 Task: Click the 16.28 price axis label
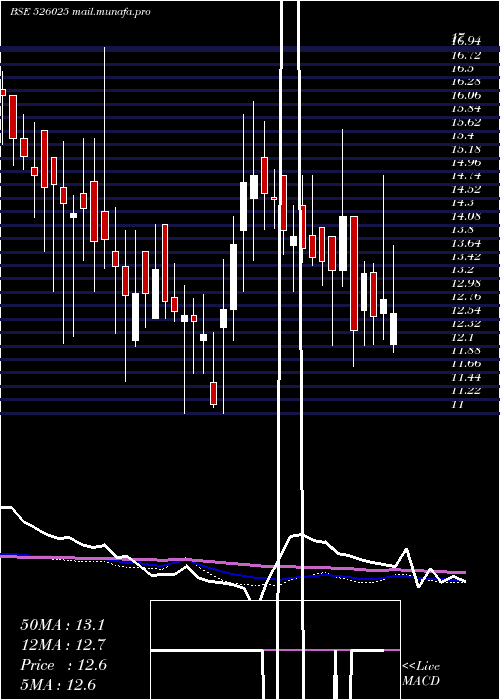pos(466,82)
